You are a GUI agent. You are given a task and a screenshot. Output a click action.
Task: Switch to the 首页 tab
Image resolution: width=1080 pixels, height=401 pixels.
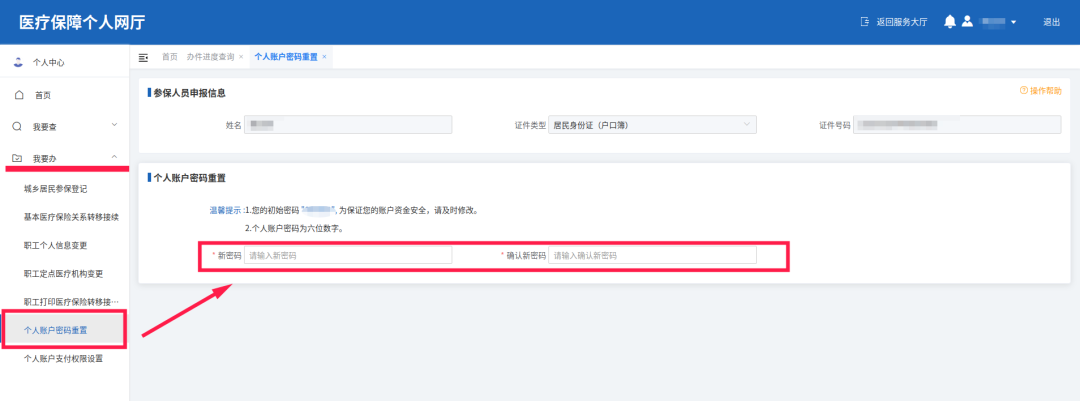pos(170,57)
